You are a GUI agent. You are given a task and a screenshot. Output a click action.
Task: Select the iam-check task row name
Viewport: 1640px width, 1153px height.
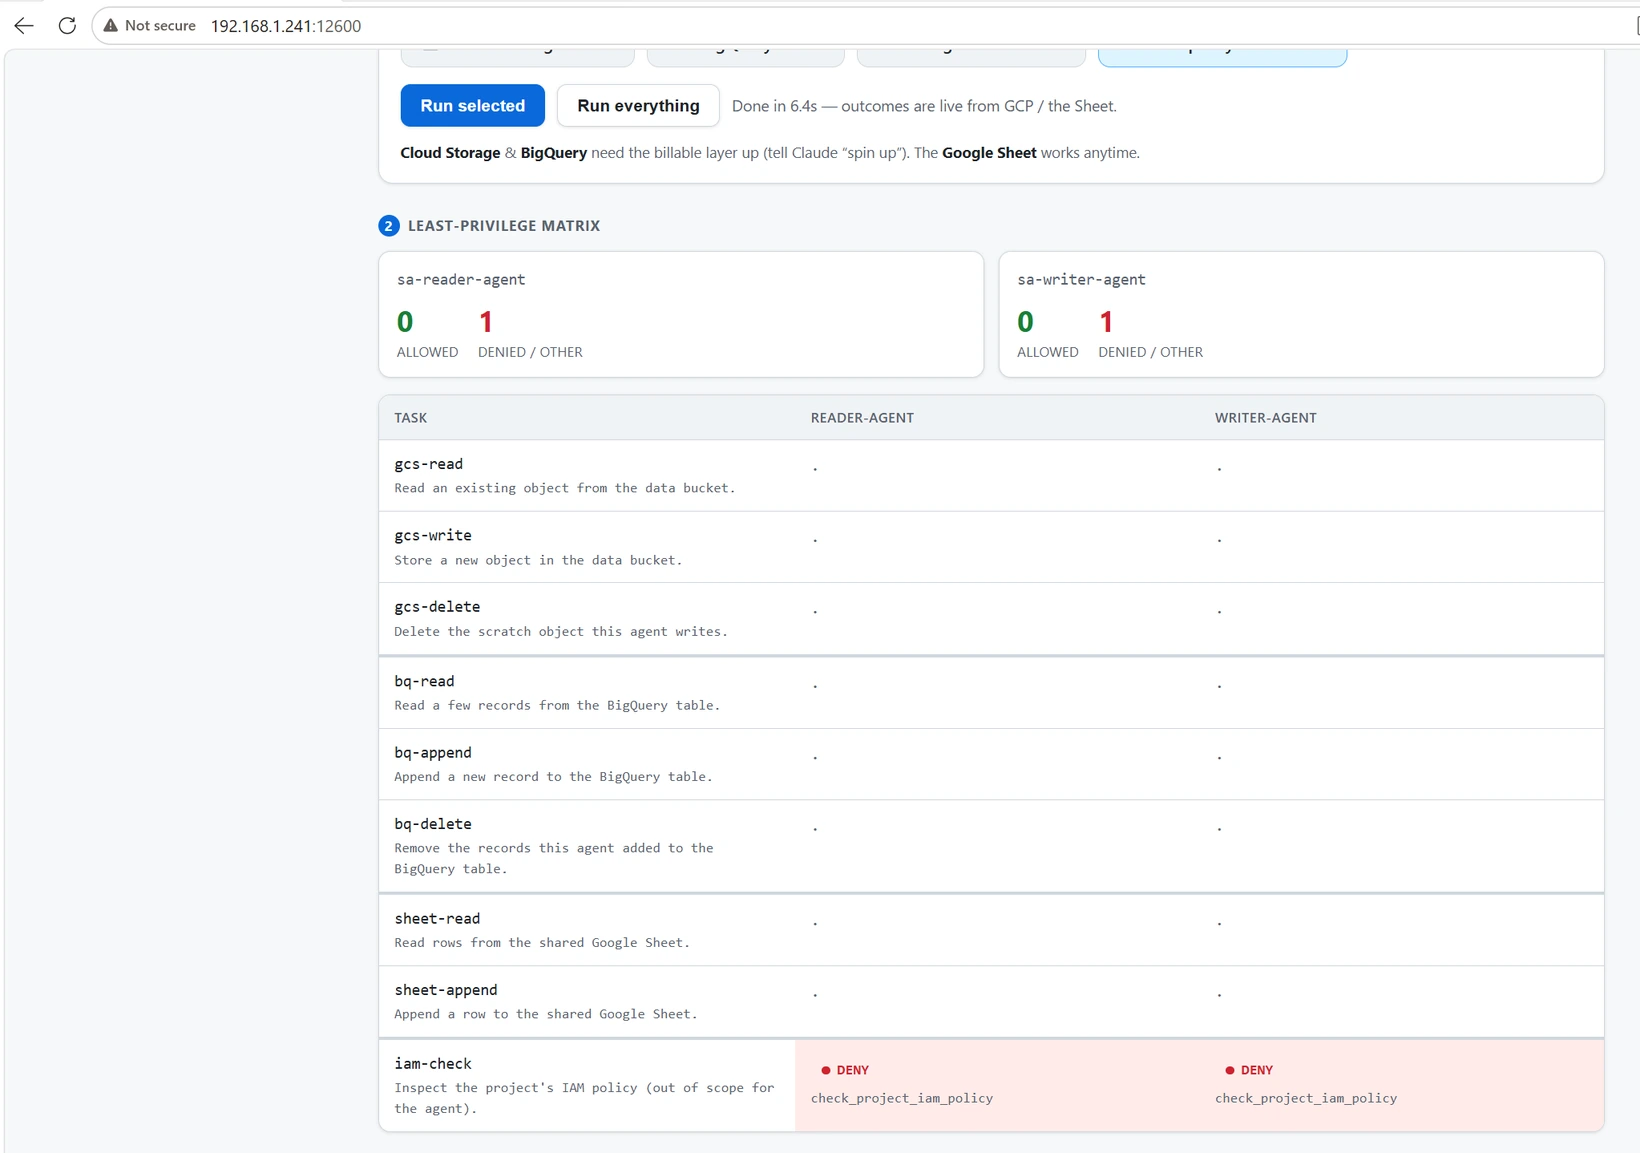click(433, 1064)
